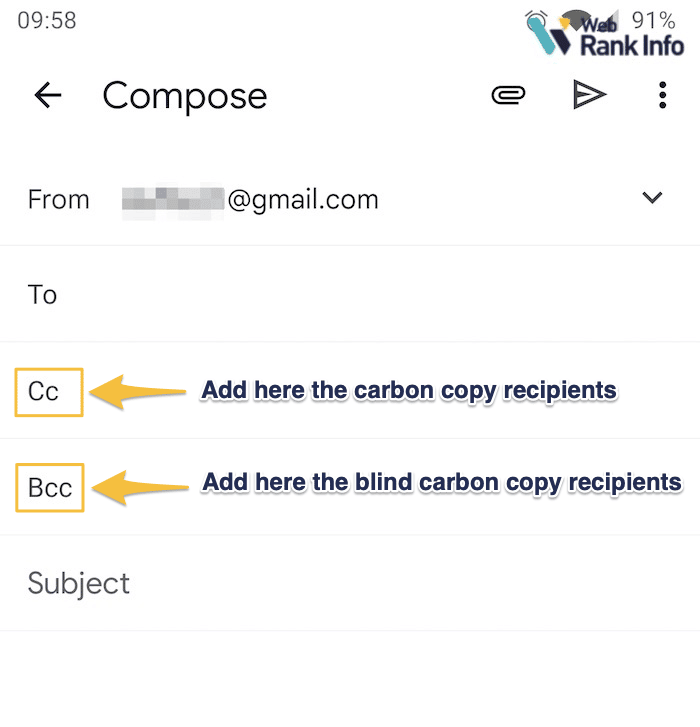Viewport: 700px width, 727px height.
Task: Click the yellow arrow pointing to Cc
Action: point(140,391)
